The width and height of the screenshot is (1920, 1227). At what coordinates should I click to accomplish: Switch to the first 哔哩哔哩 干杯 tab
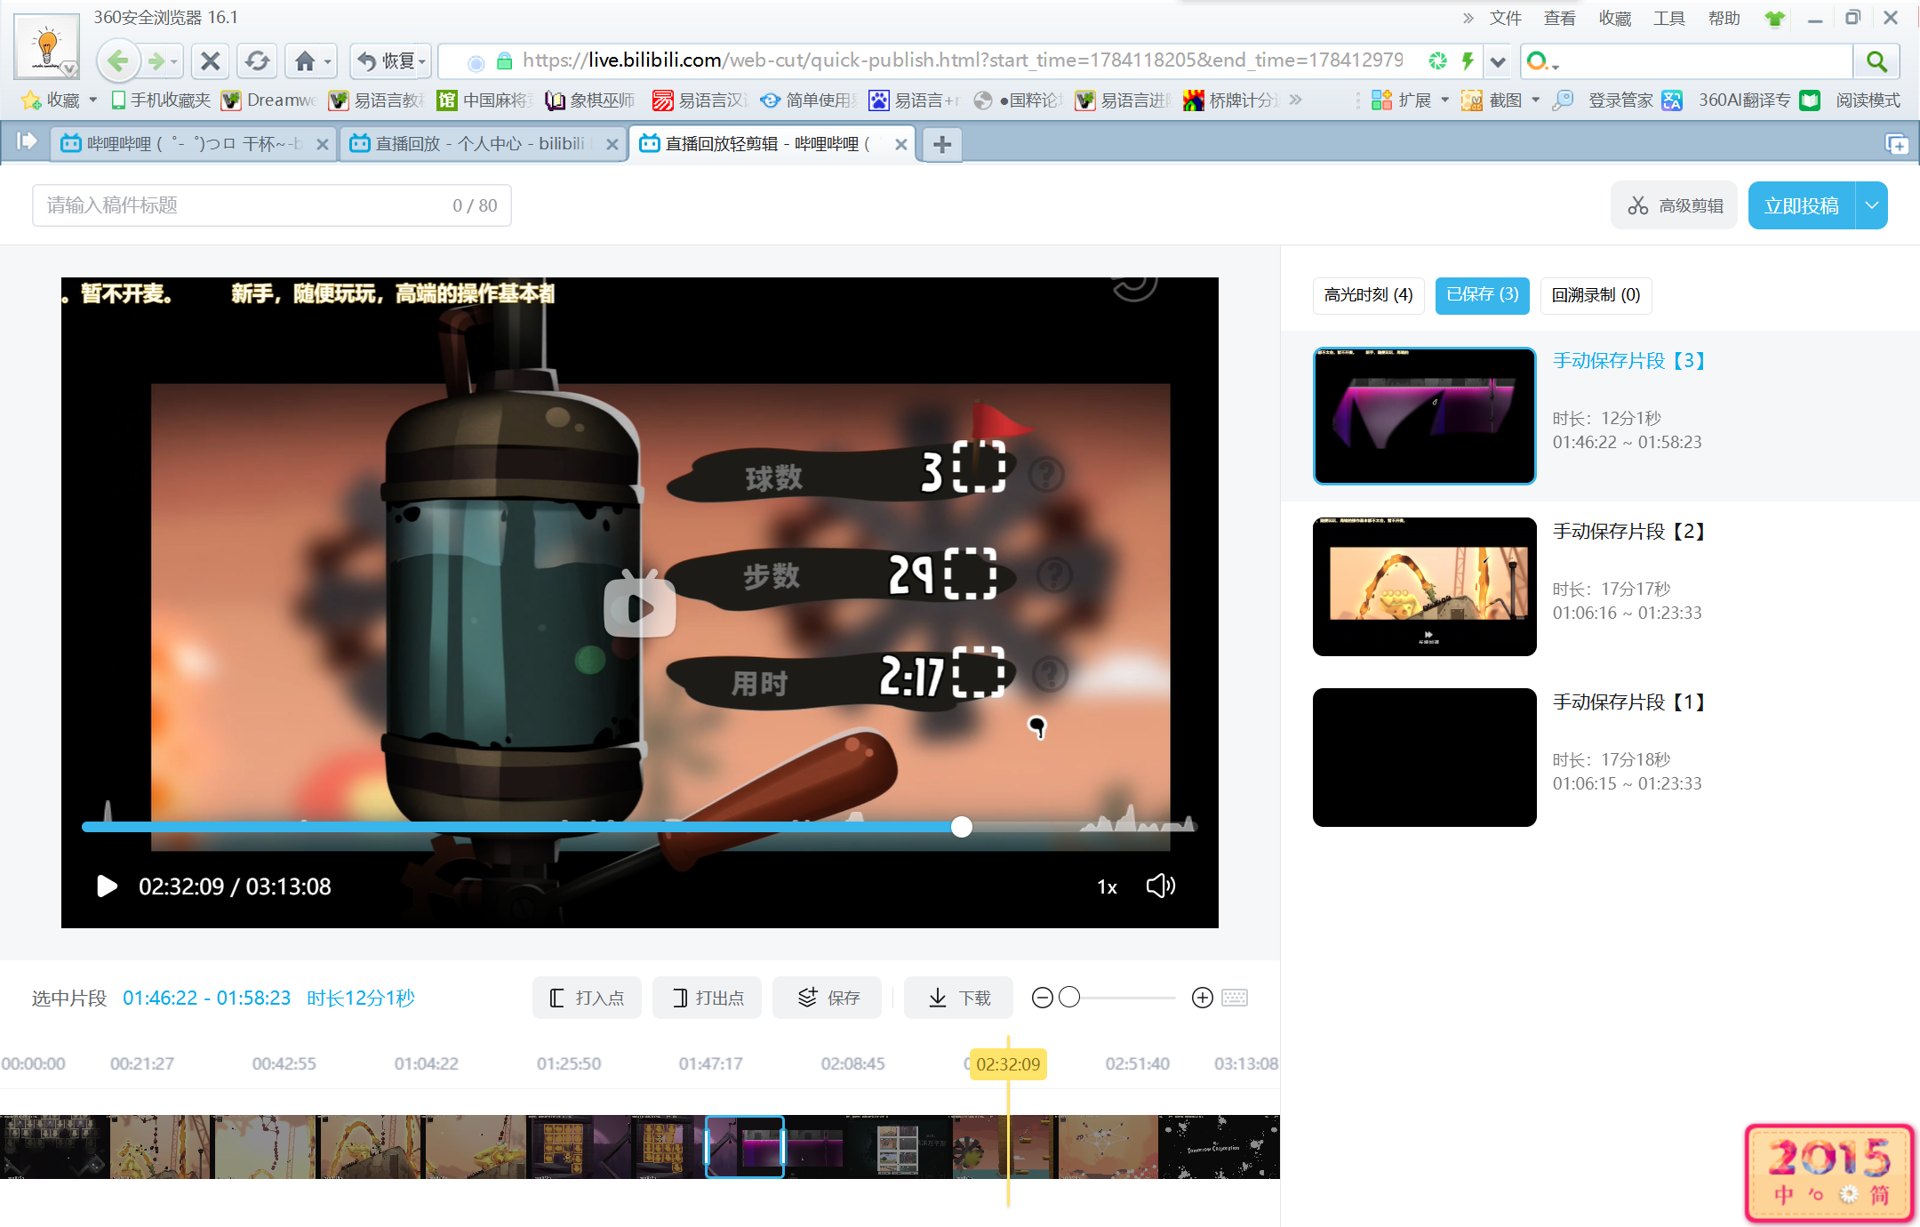[194, 144]
